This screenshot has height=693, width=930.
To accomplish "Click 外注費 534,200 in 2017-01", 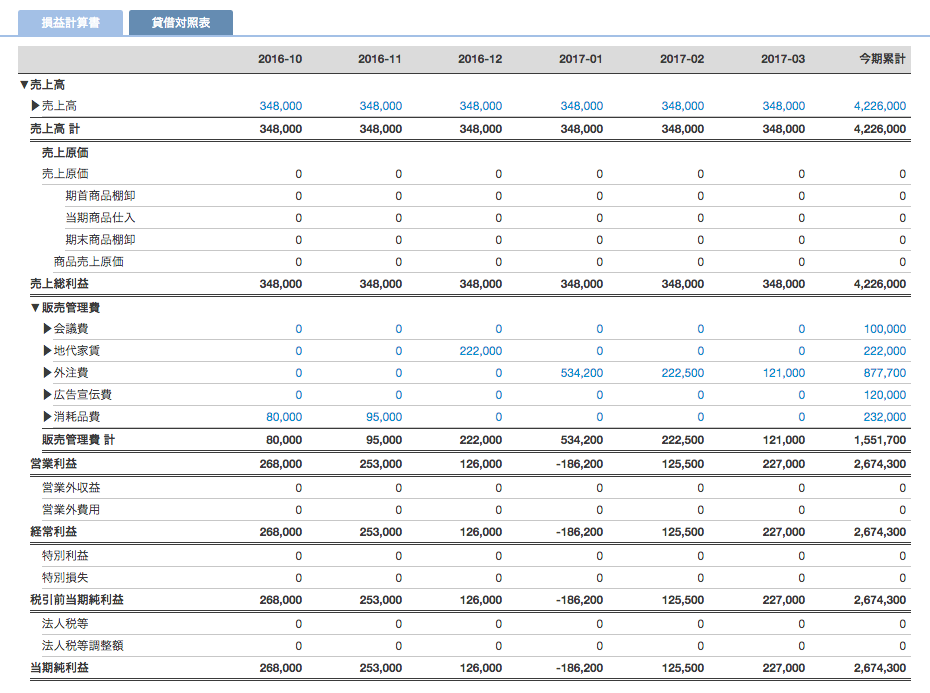I will pyautogui.click(x=582, y=373).
